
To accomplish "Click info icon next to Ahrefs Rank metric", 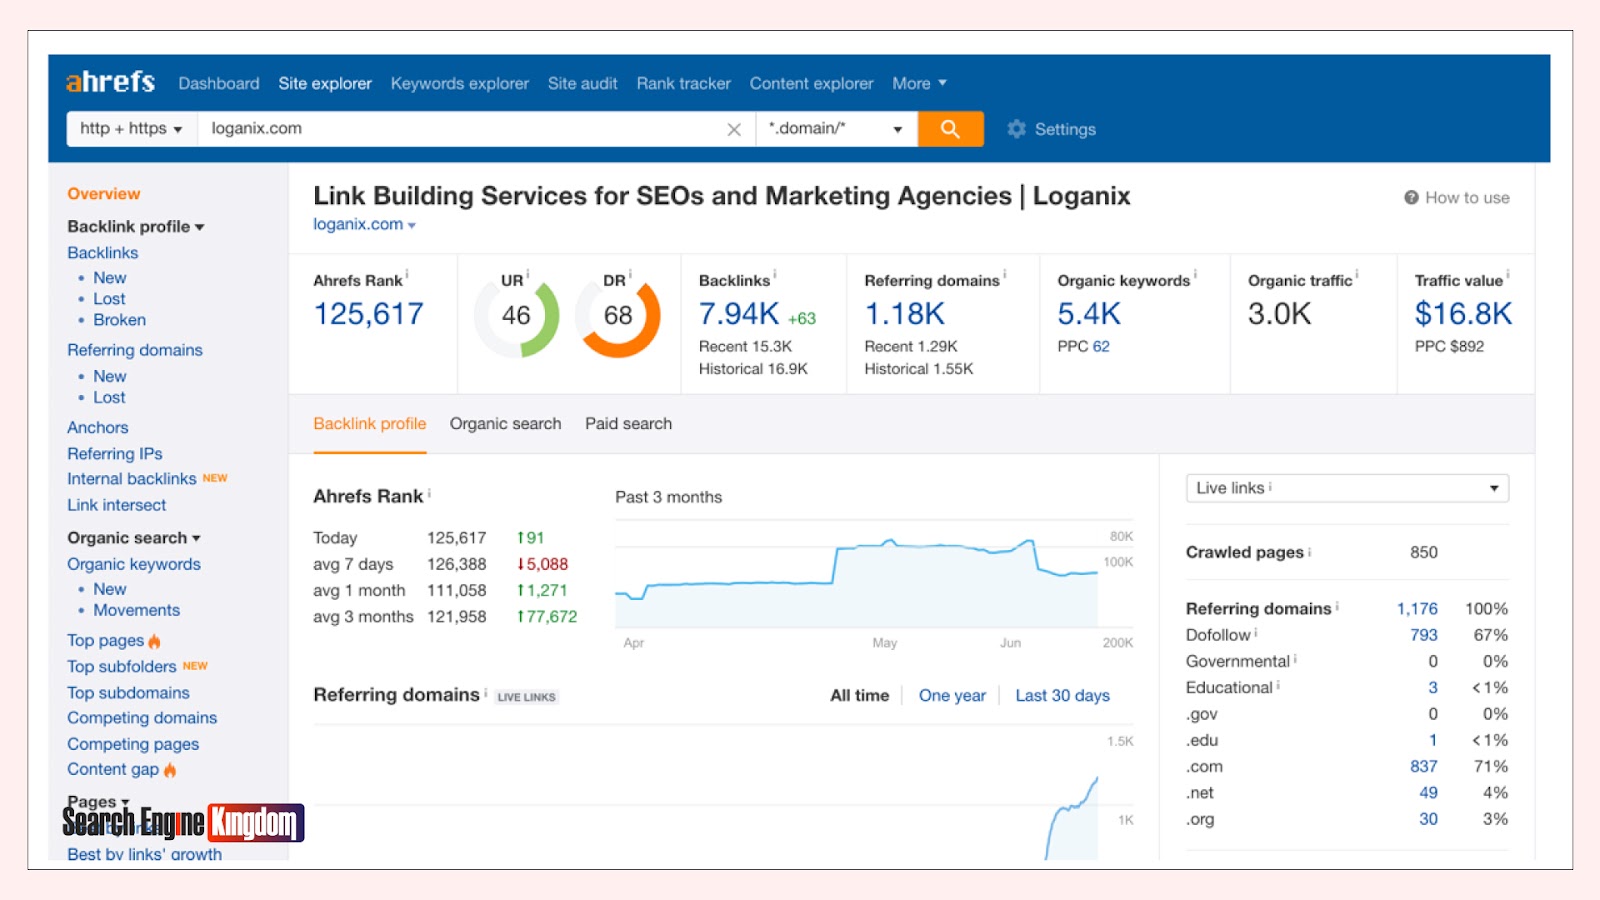I will click(x=407, y=275).
